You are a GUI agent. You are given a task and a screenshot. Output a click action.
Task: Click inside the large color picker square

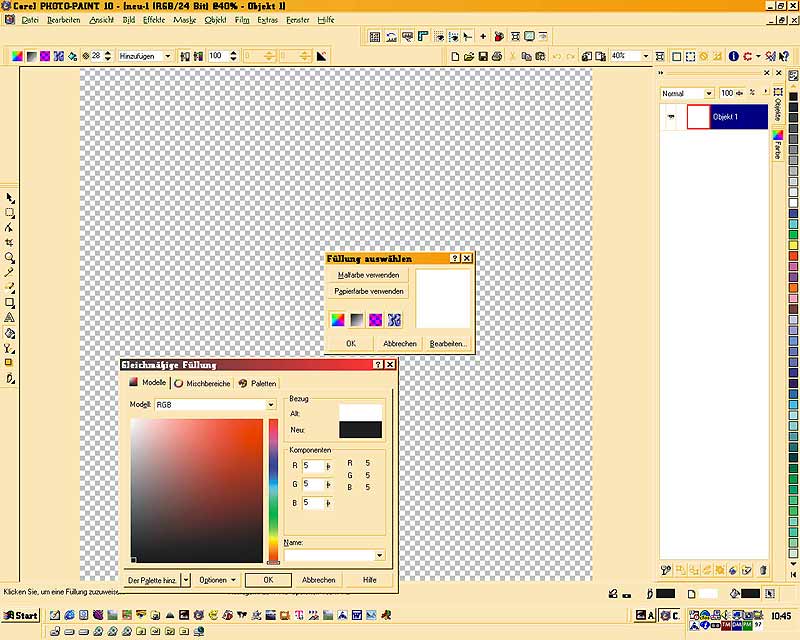pyautogui.click(x=196, y=490)
